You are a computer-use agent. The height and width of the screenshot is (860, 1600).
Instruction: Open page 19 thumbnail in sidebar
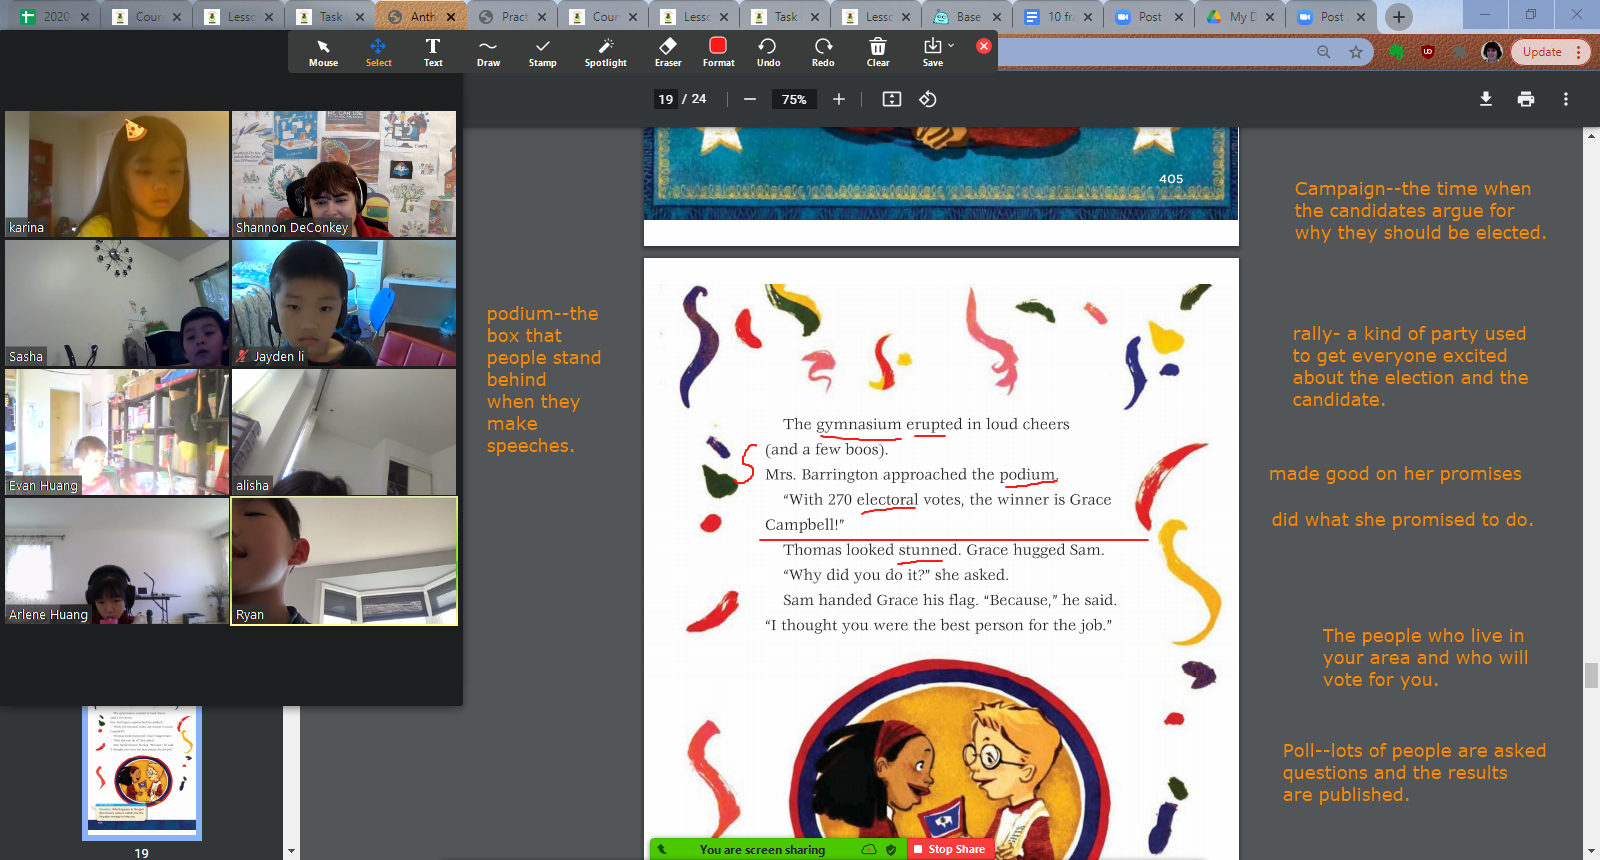pyautogui.click(x=142, y=772)
